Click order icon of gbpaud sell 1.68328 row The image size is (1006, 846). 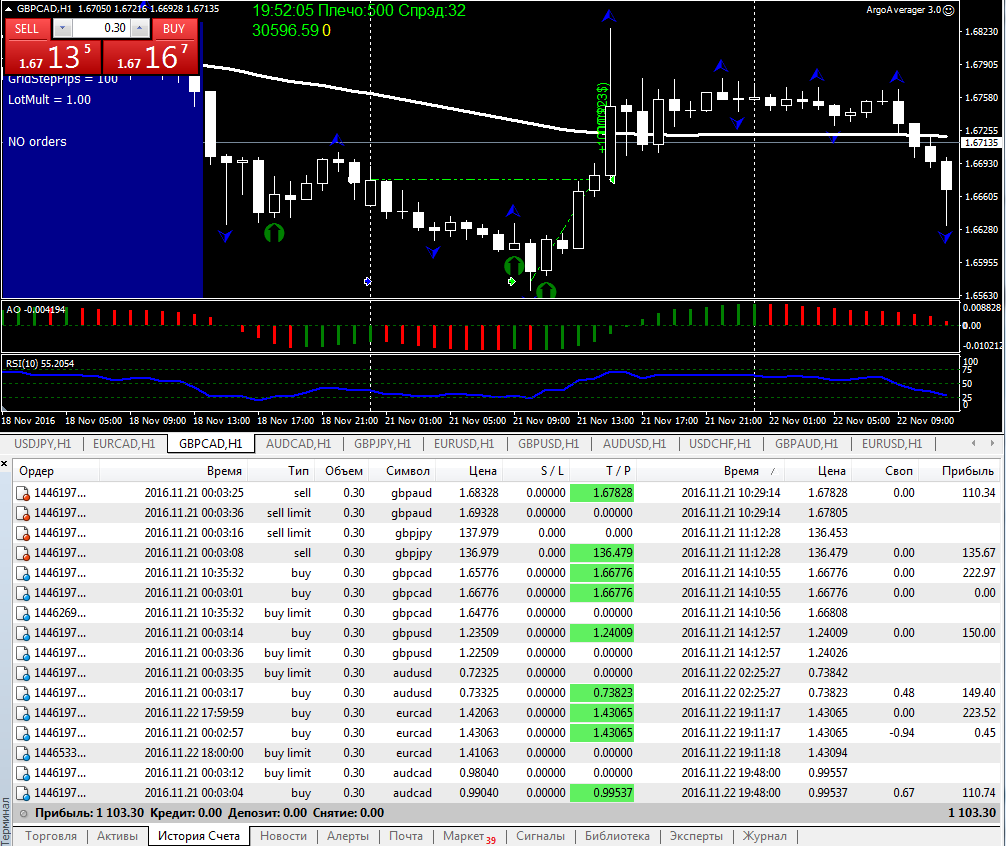(22, 494)
